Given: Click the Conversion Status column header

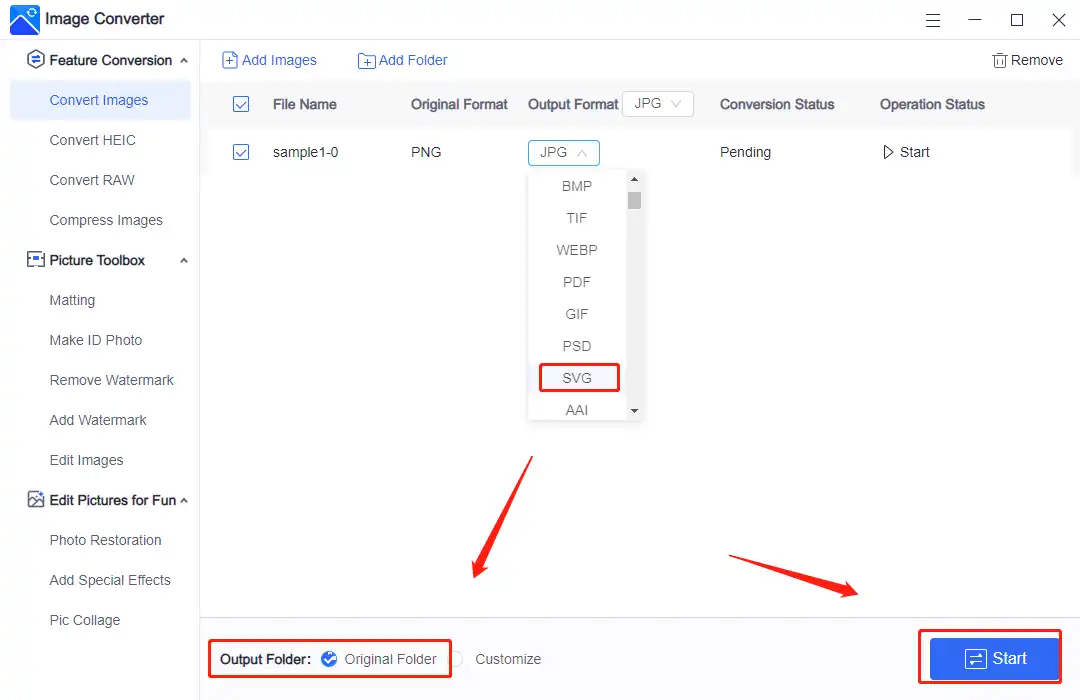Looking at the screenshot, I should (777, 105).
